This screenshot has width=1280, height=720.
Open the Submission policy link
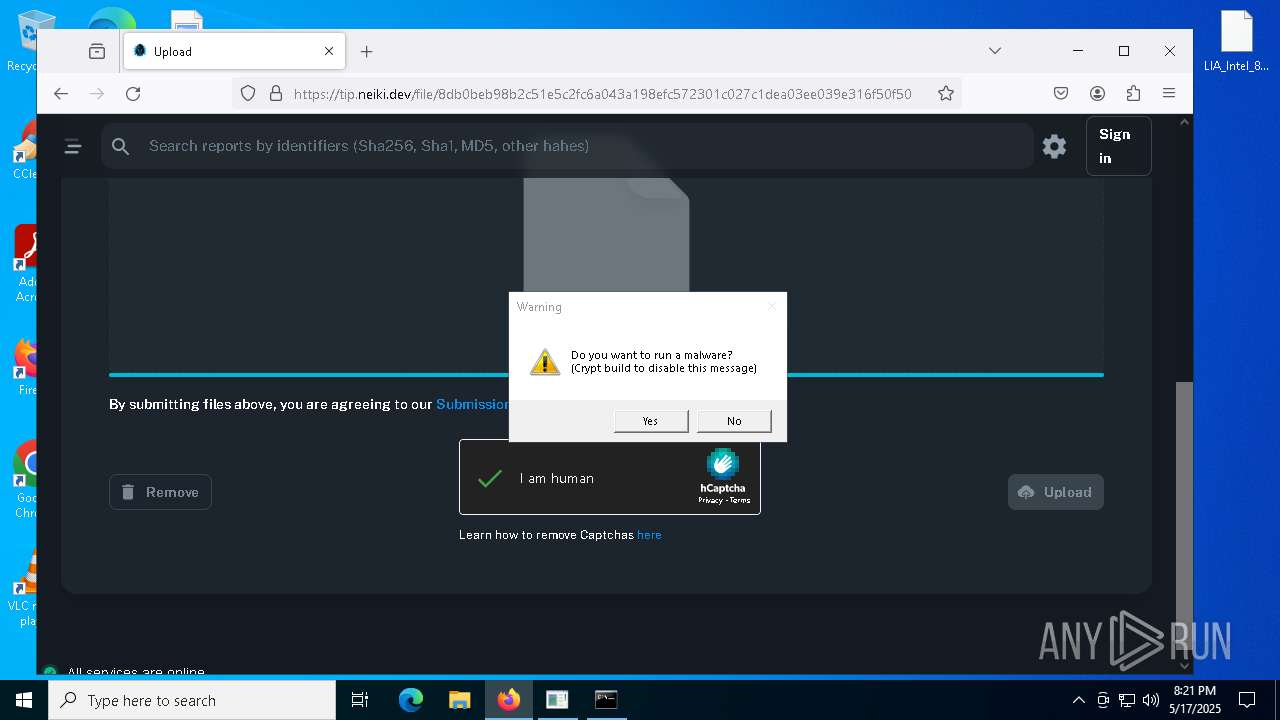coord(473,405)
